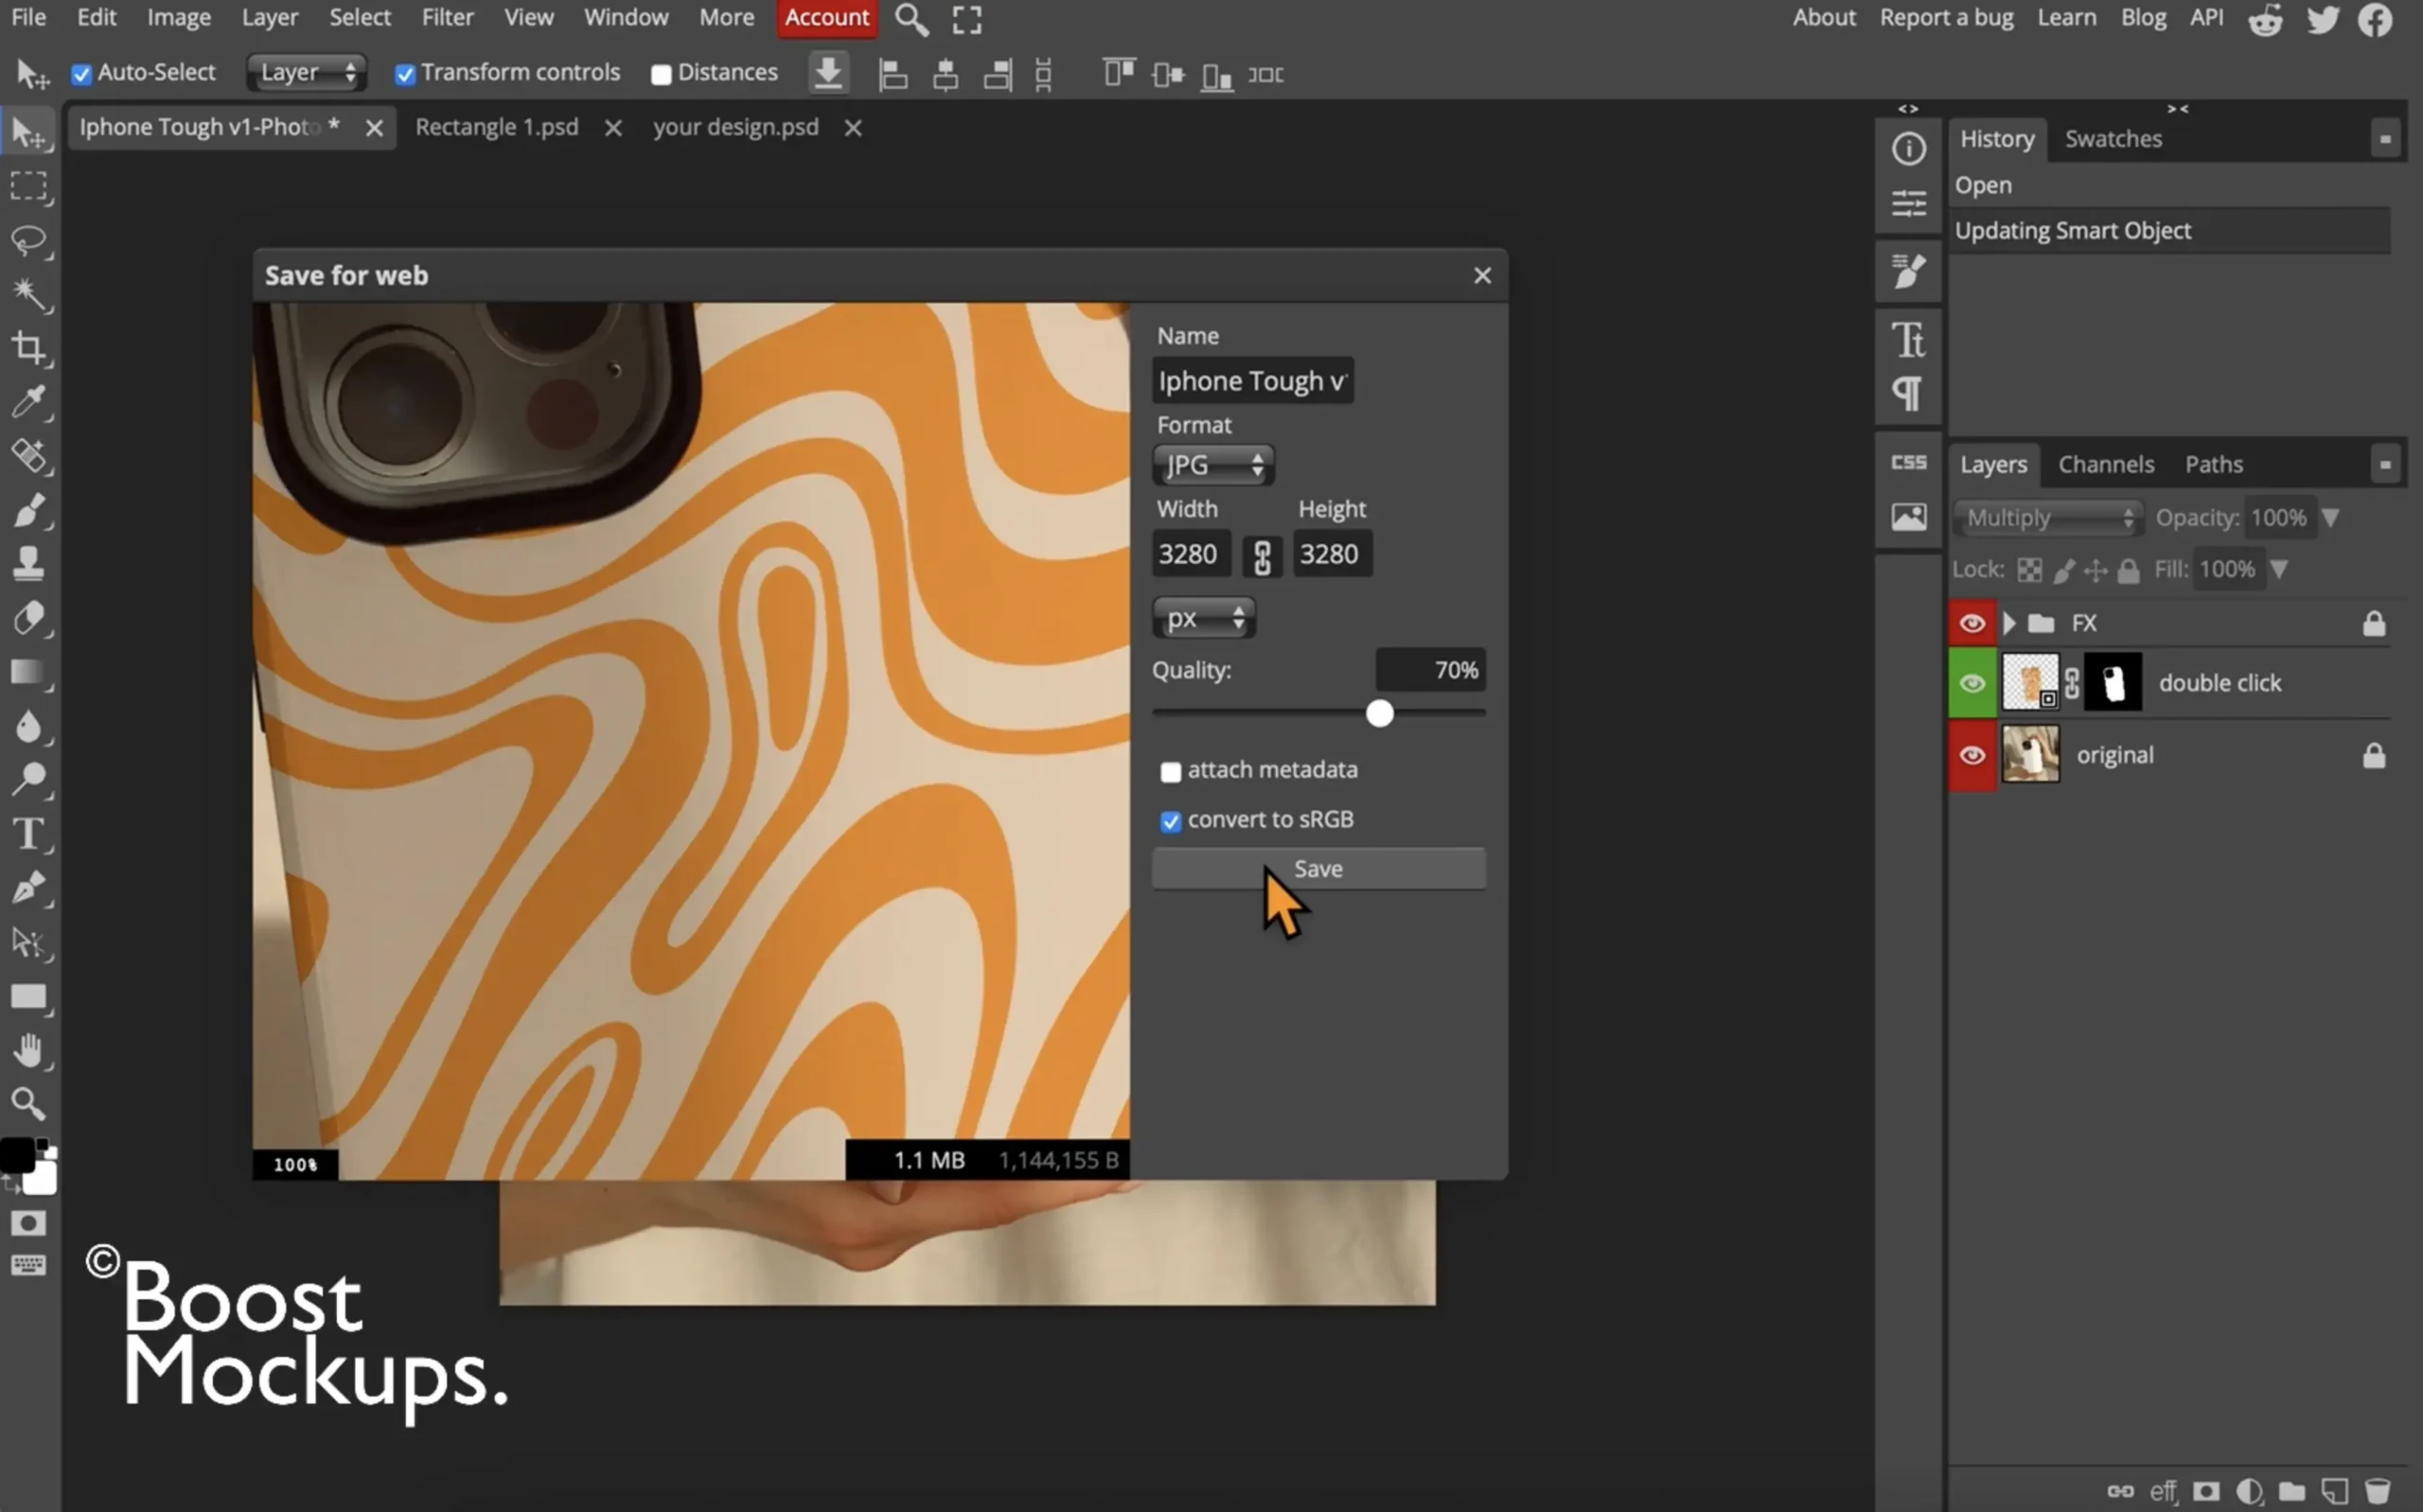
Task: Open the Image menu
Action: tap(179, 17)
